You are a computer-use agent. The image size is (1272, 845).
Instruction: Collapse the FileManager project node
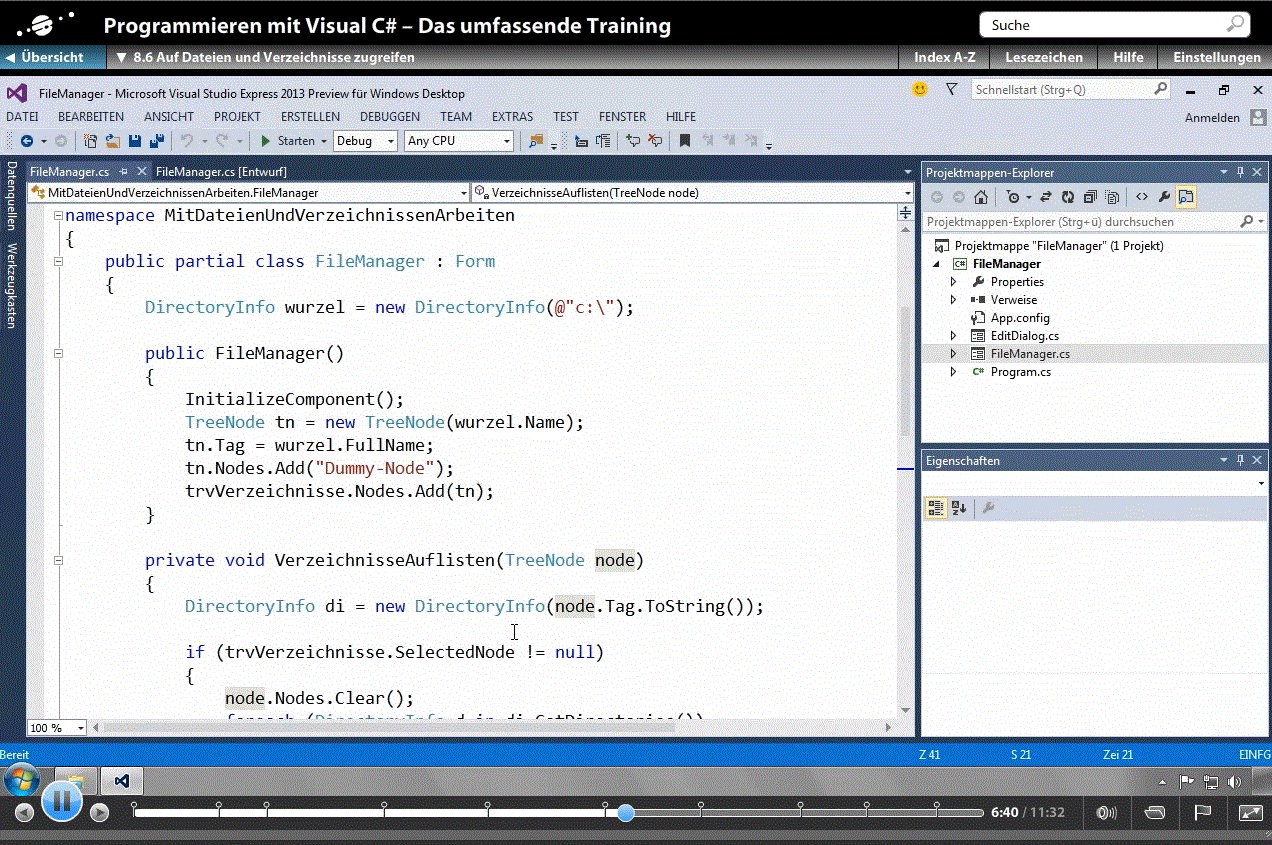tap(937, 264)
